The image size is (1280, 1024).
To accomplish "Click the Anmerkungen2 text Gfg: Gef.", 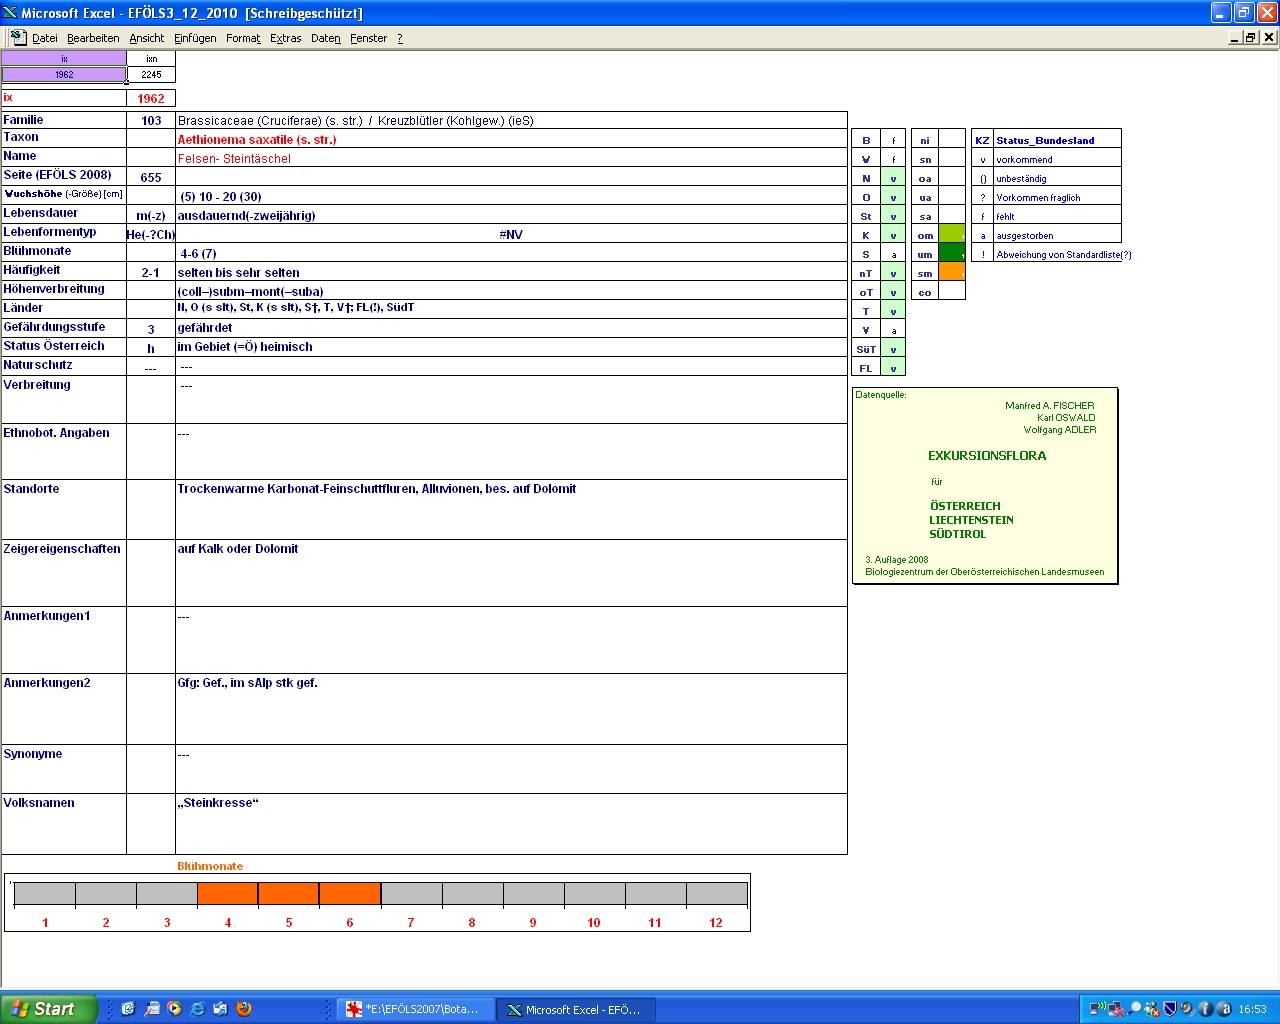I will (247, 683).
